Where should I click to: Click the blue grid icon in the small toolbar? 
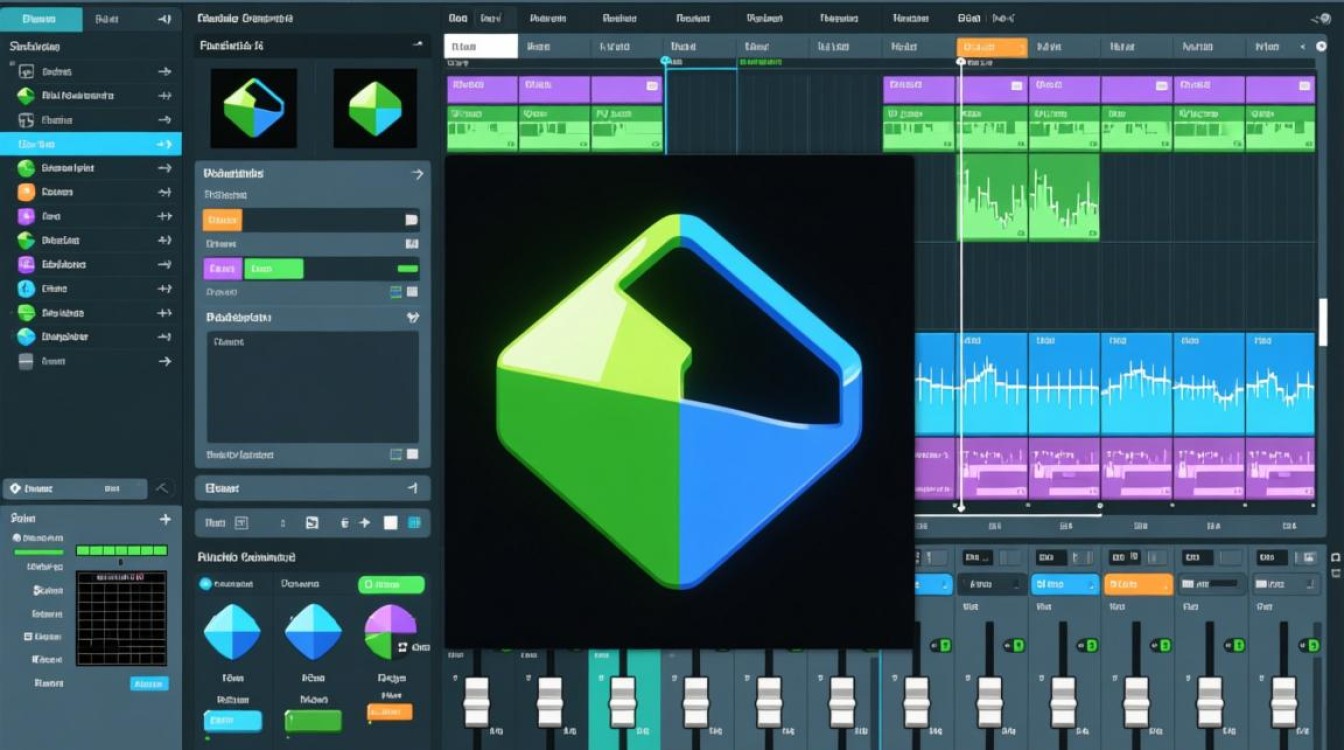(413, 522)
